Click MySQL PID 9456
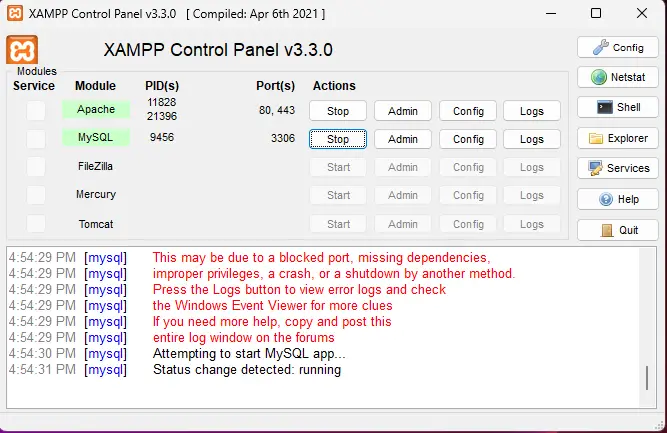This screenshot has width=667, height=433. tap(162, 137)
